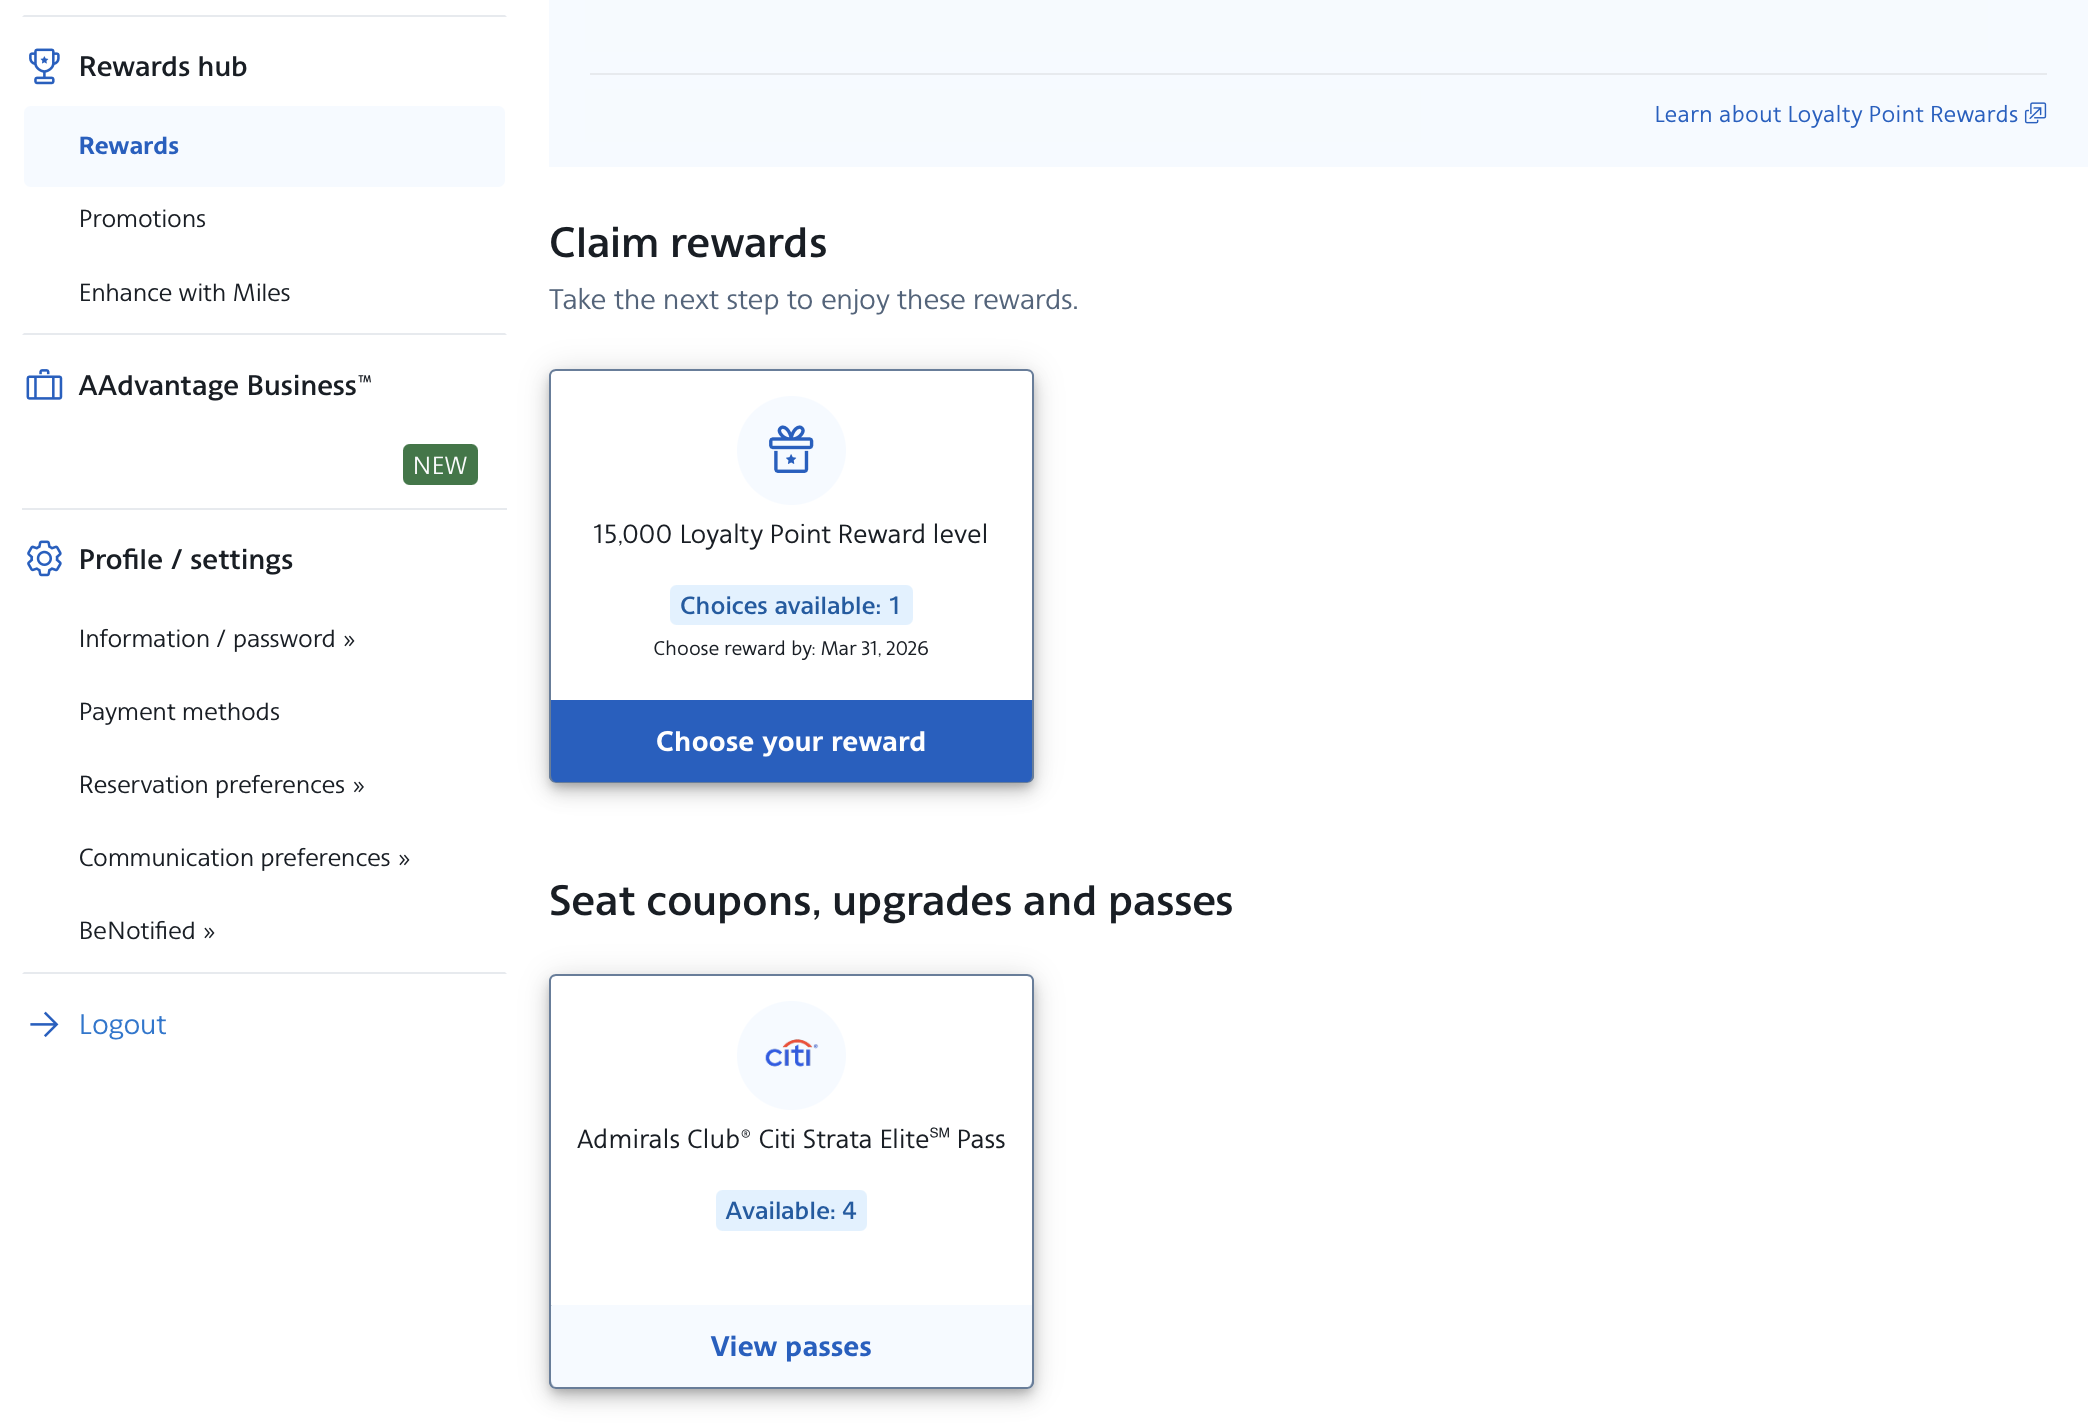Click the Rewards hub trophy icon
Image resolution: width=2100 pixels, height=1428 pixels.
(44, 66)
